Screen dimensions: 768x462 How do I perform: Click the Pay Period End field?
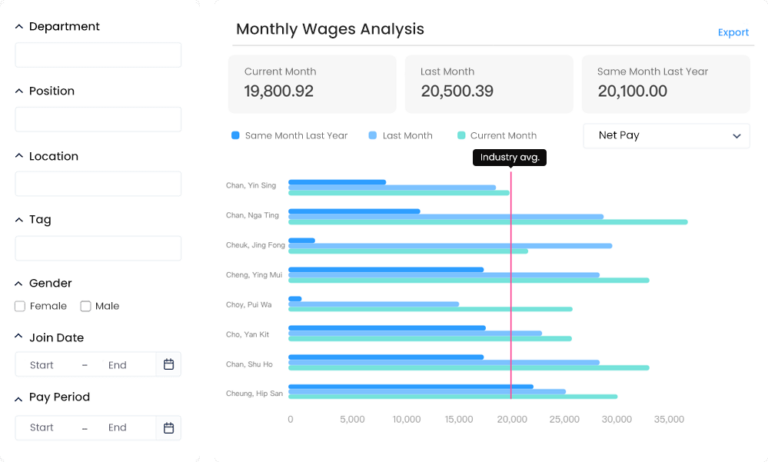tap(117, 428)
